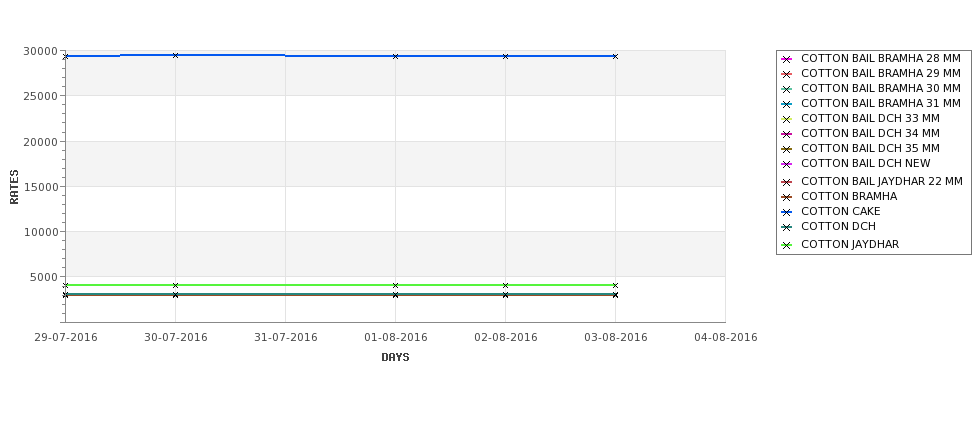Click the COTTON CAKE legend marker icon
The height and width of the screenshot is (429, 975).
point(787,212)
